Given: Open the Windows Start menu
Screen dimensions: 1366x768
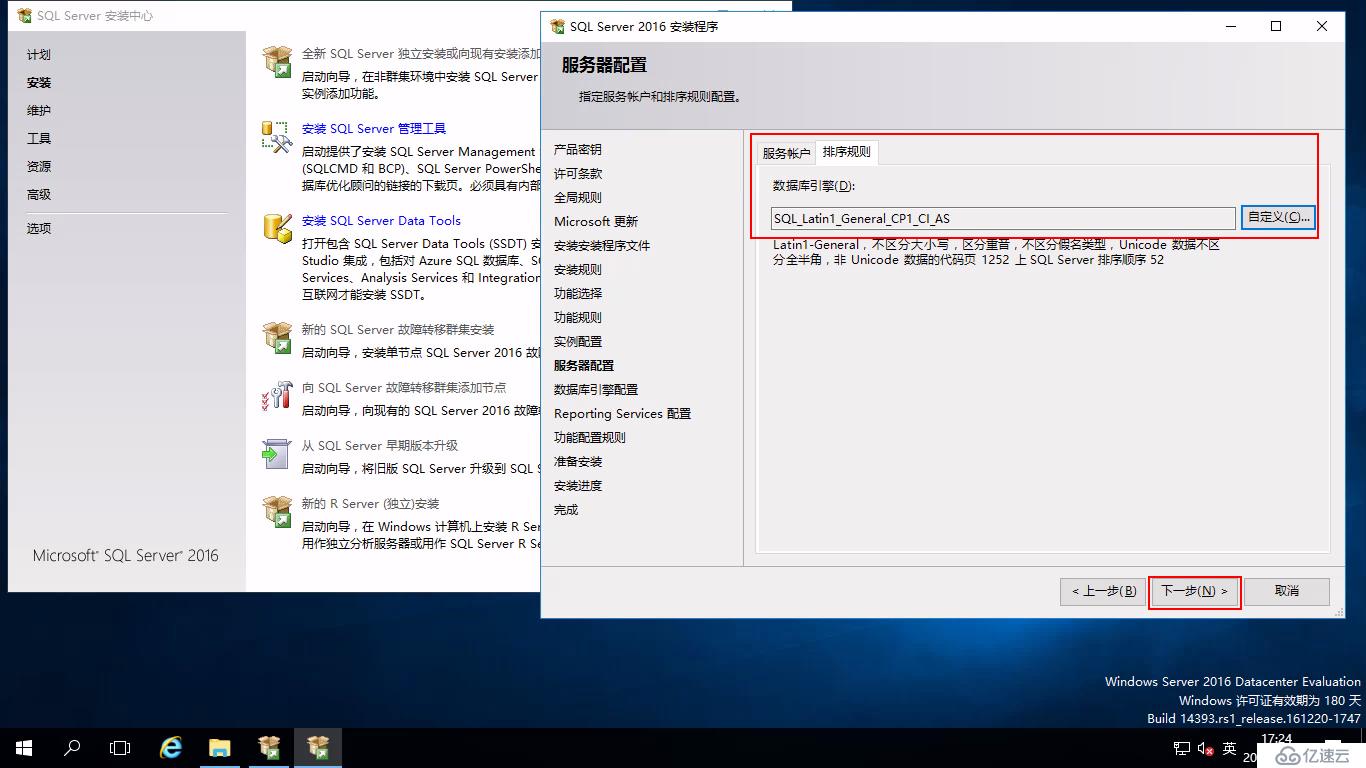Looking at the screenshot, I should (x=24, y=748).
